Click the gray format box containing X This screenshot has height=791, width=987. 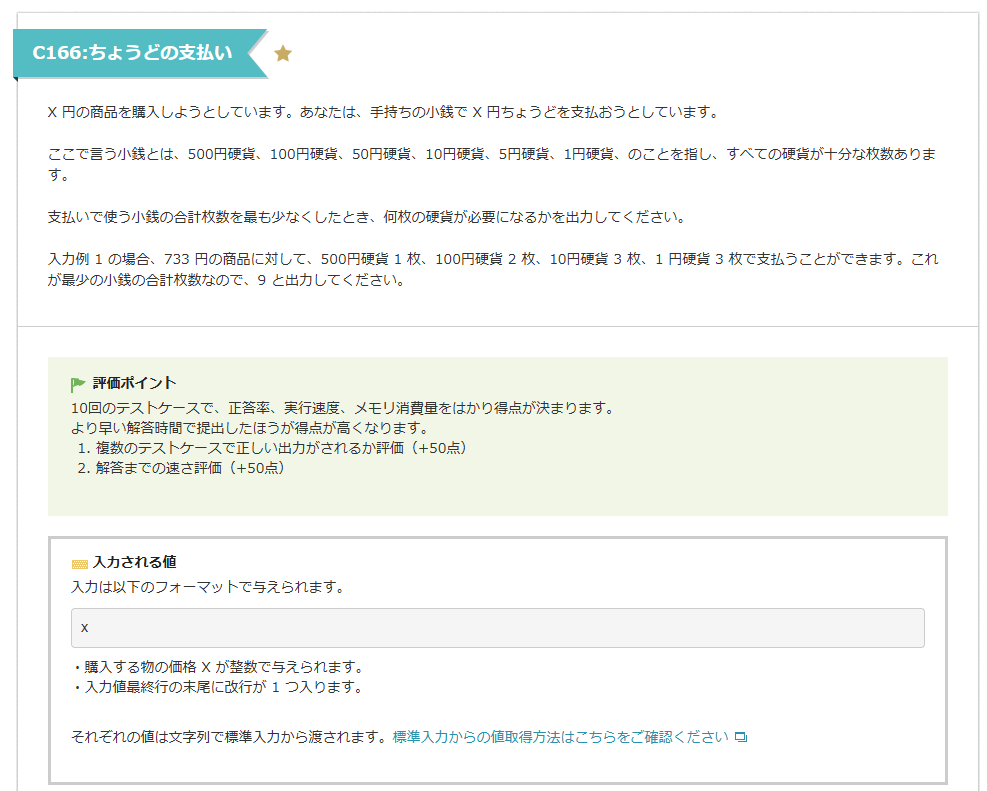point(497,628)
